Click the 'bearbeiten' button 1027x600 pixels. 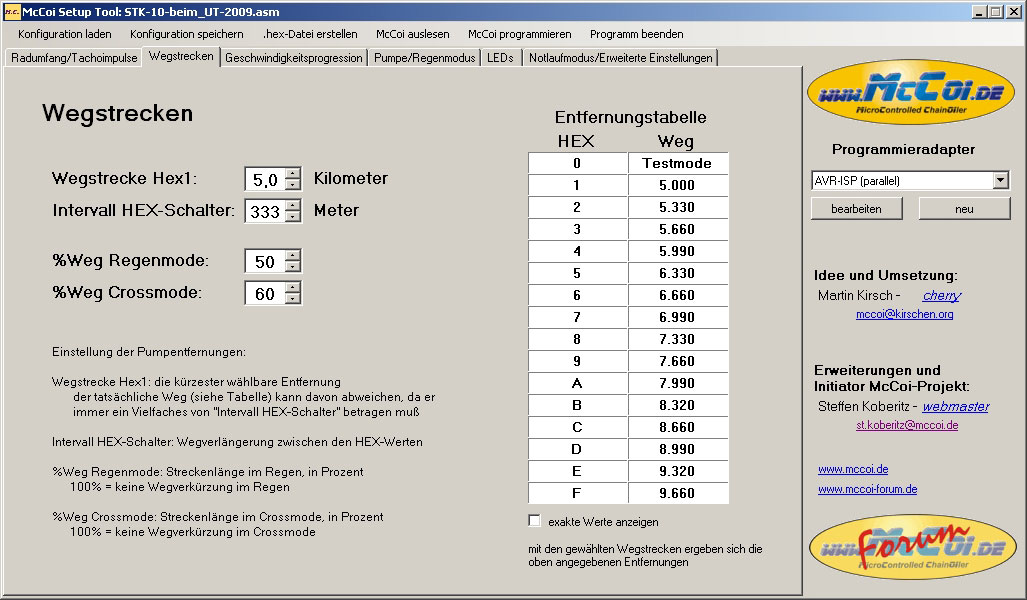pos(856,209)
